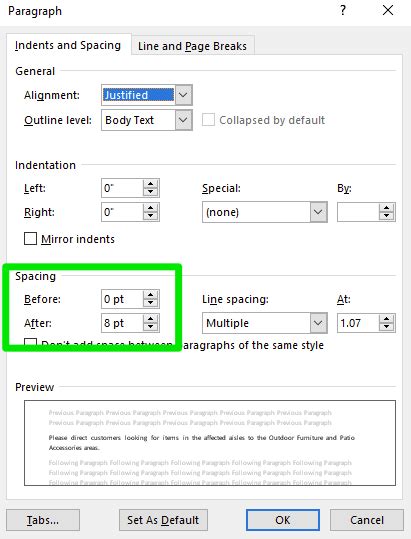The image size is (411, 539).
Task: Click the Right indentation value field
Action: click(122, 212)
